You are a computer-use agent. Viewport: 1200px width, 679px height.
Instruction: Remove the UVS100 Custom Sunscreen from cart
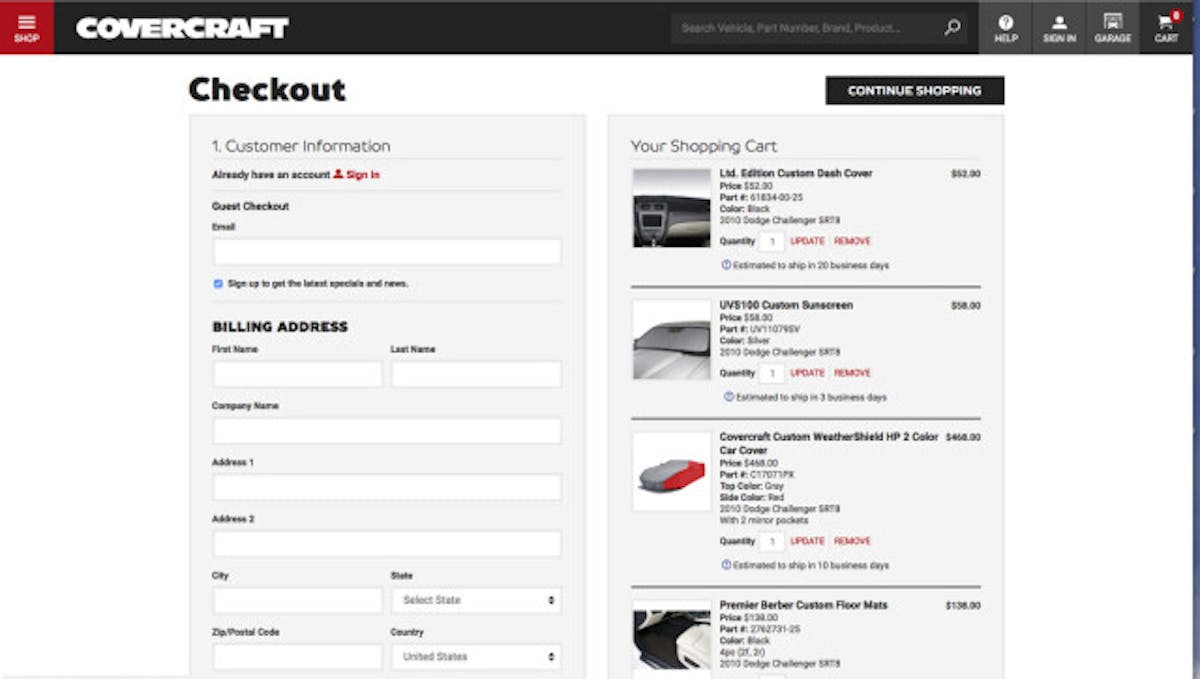tap(852, 372)
